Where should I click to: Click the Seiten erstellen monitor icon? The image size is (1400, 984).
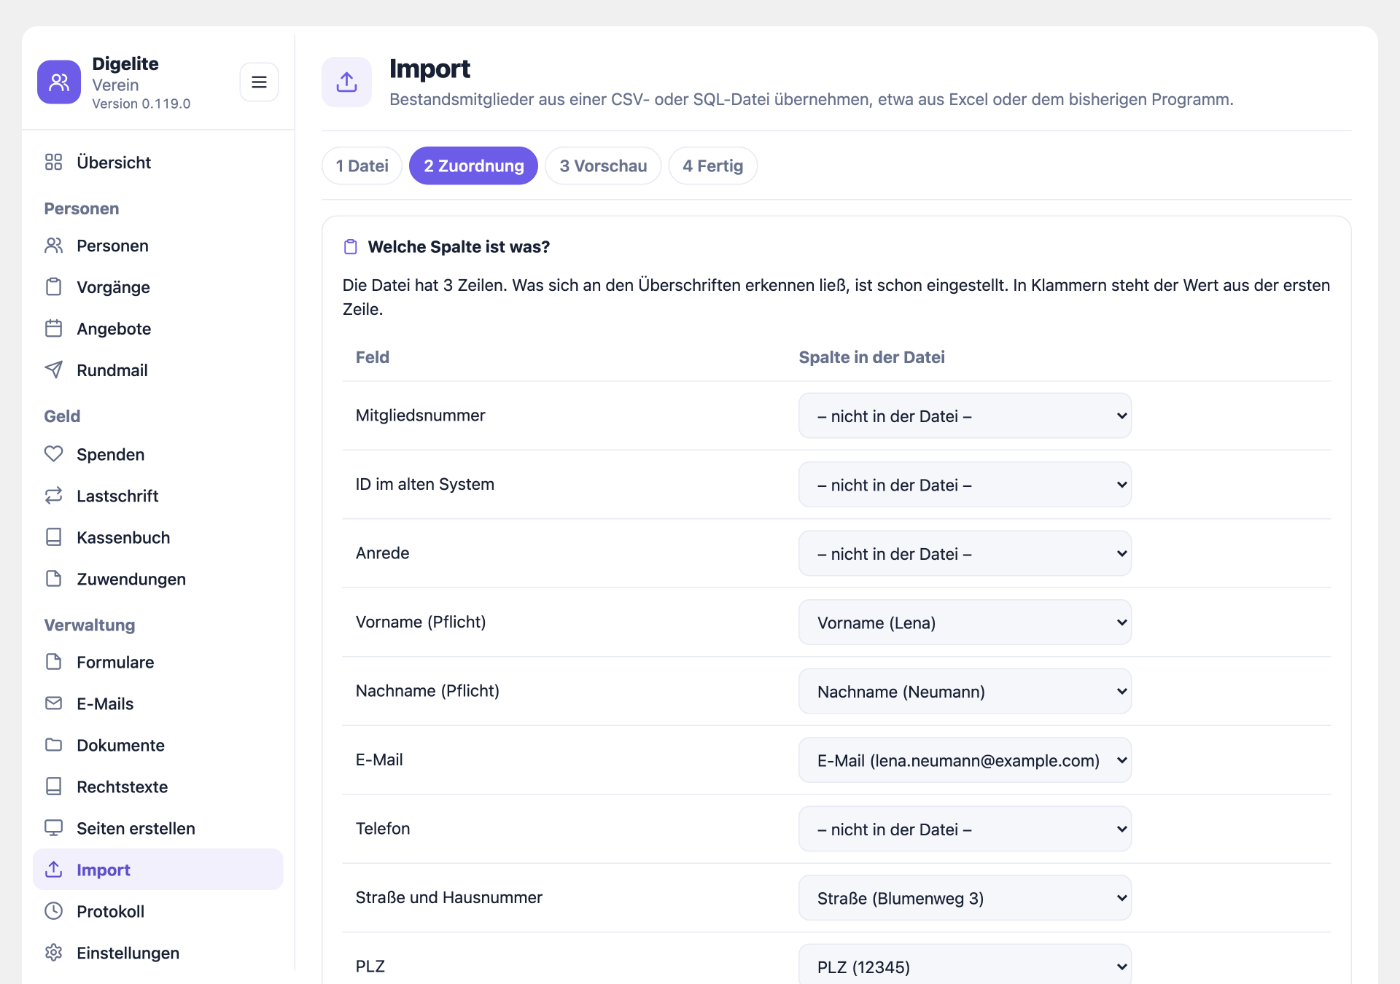coord(54,828)
